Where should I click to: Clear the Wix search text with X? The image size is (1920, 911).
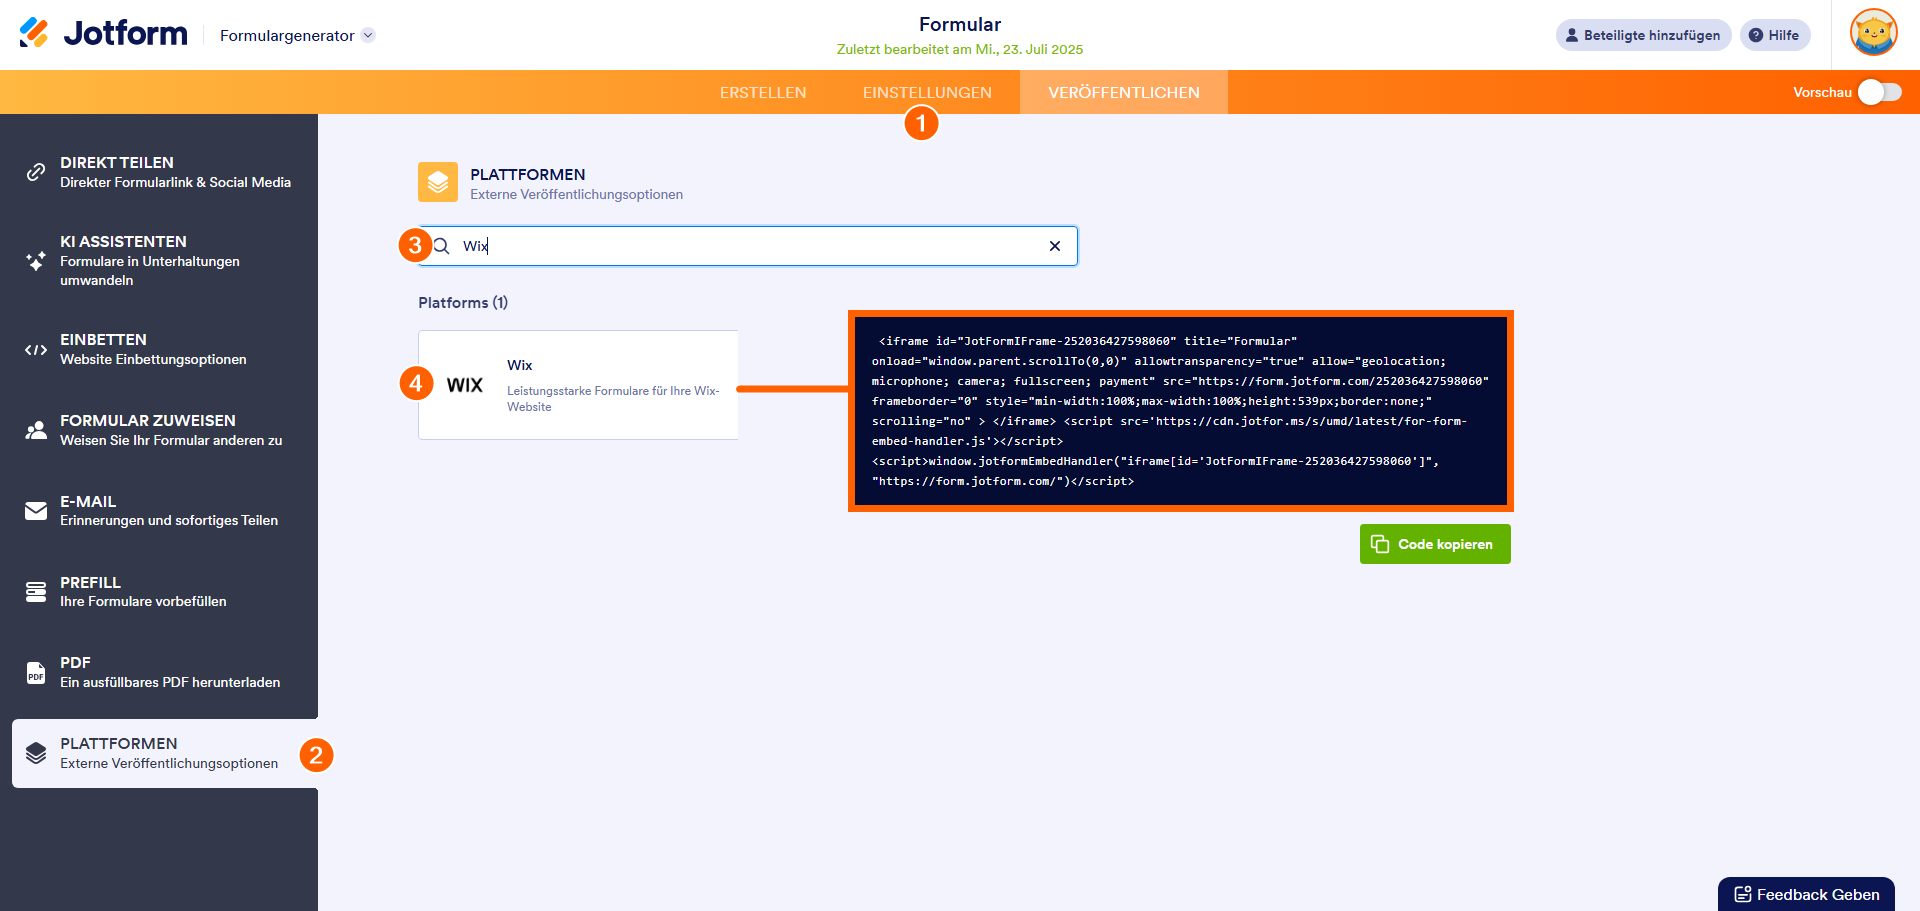[x=1055, y=246]
